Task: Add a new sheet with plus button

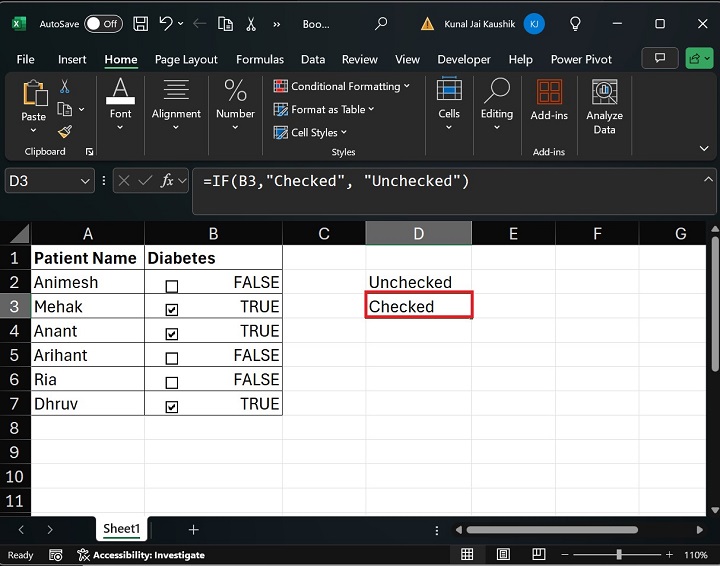Action: click(x=193, y=529)
